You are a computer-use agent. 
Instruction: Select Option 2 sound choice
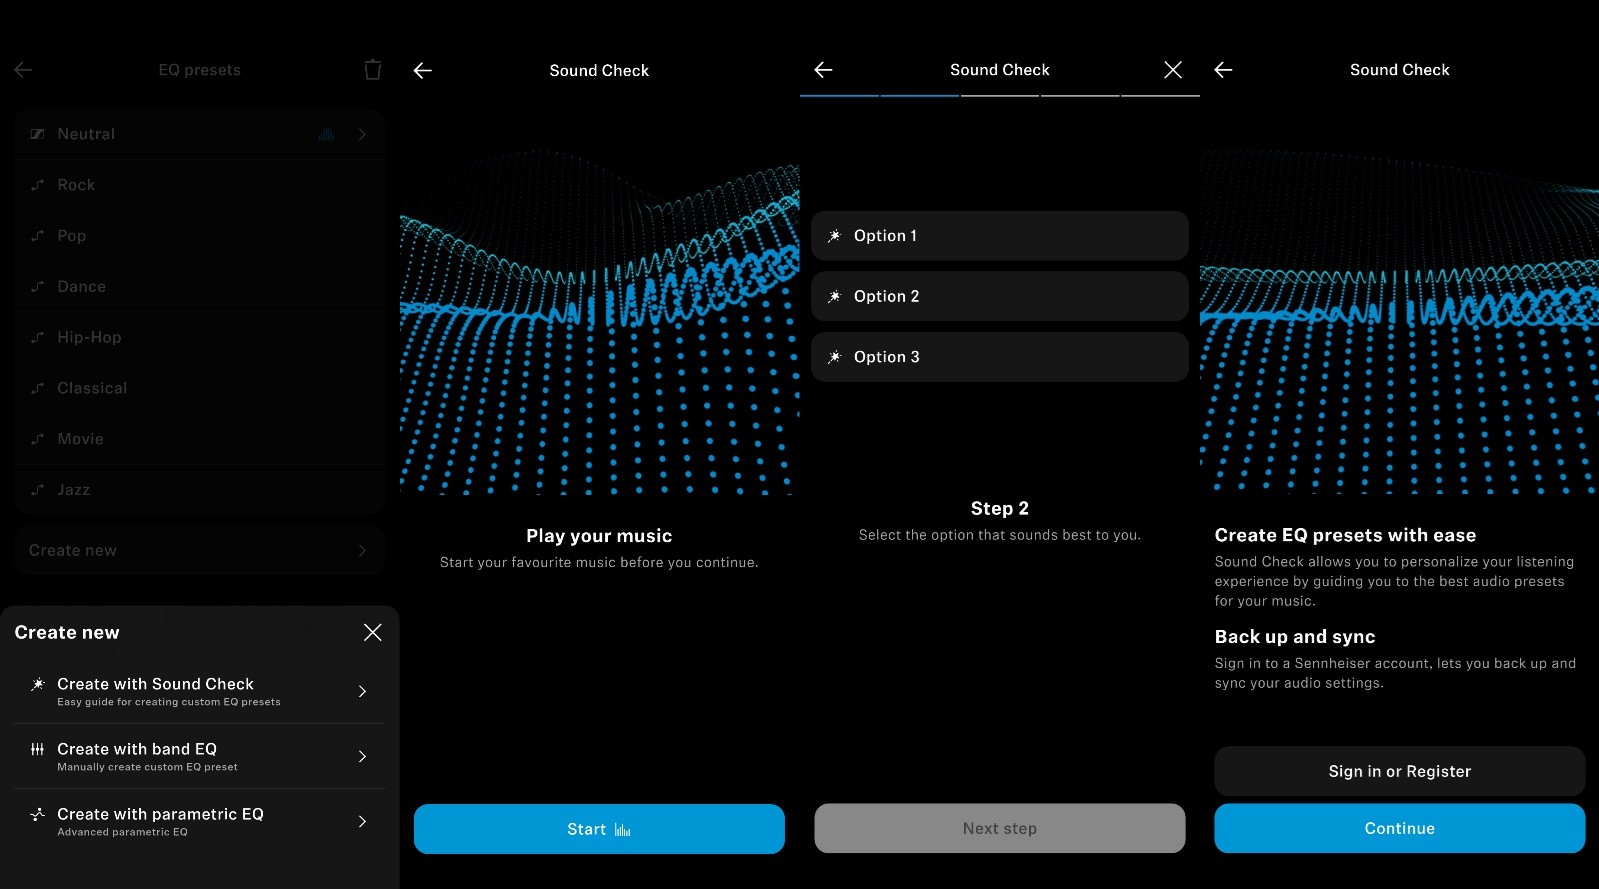pos(999,297)
